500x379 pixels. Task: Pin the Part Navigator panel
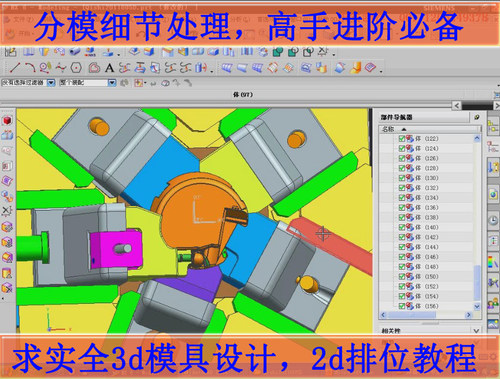pyautogui.click(x=477, y=117)
